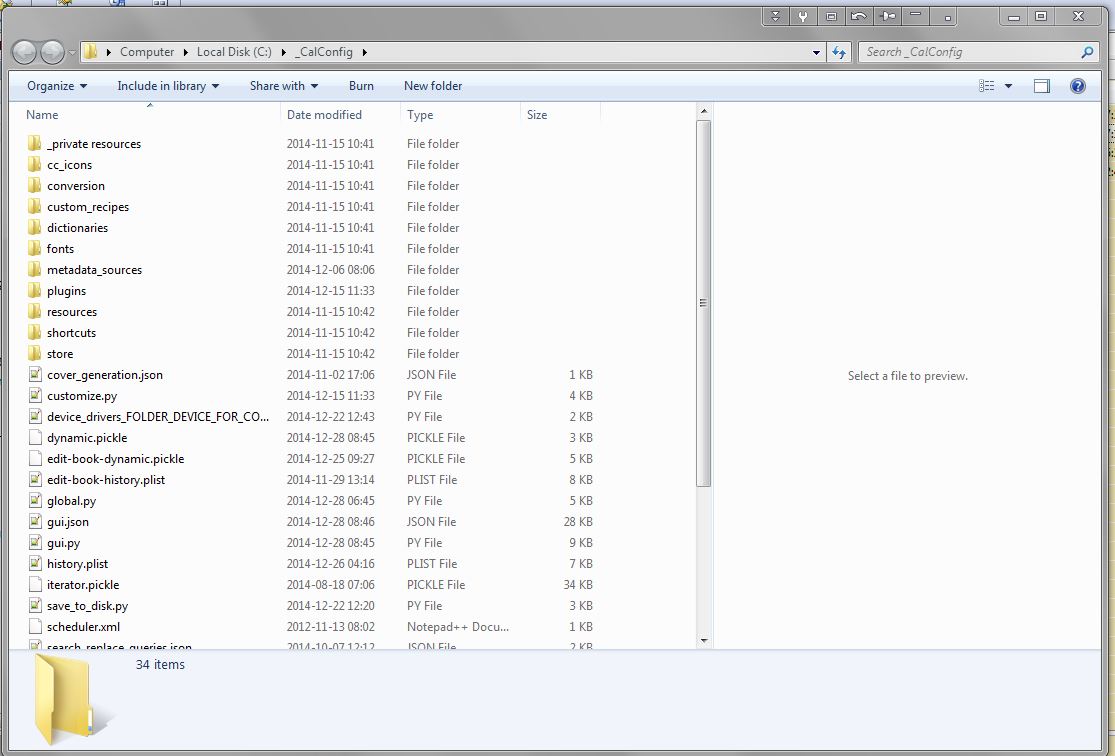Click the gui.json file icon
The height and width of the screenshot is (756, 1115).
tap(35, 521)
